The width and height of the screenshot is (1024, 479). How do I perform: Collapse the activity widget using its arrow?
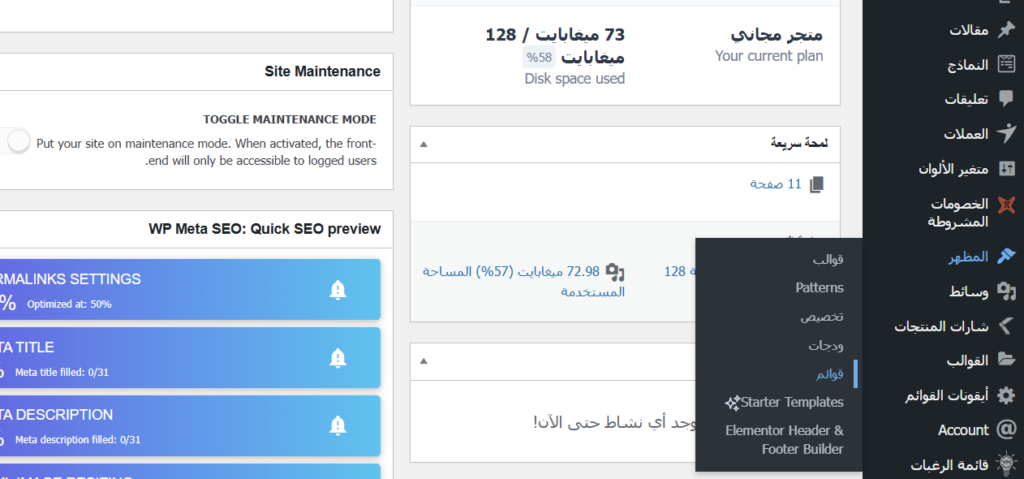423,360
